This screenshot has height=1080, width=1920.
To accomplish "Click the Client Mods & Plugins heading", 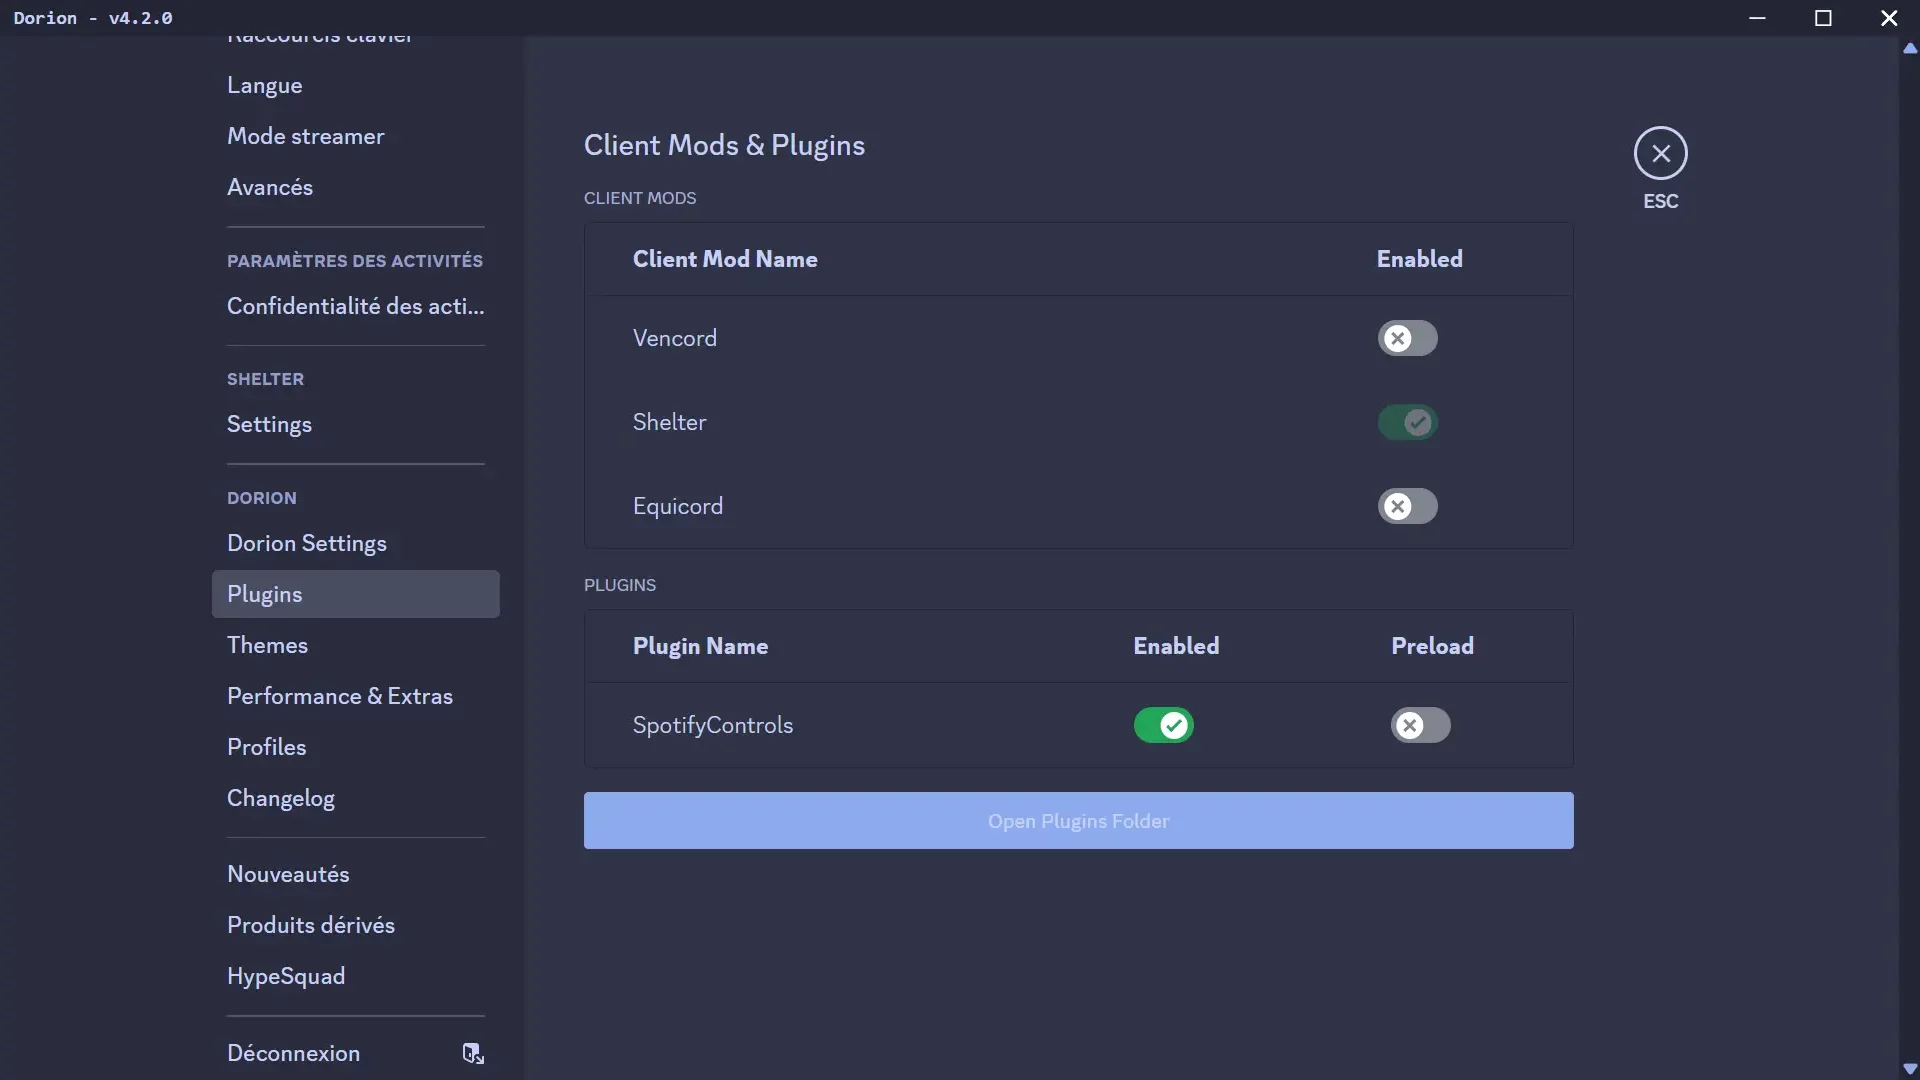I will (724, 145).
